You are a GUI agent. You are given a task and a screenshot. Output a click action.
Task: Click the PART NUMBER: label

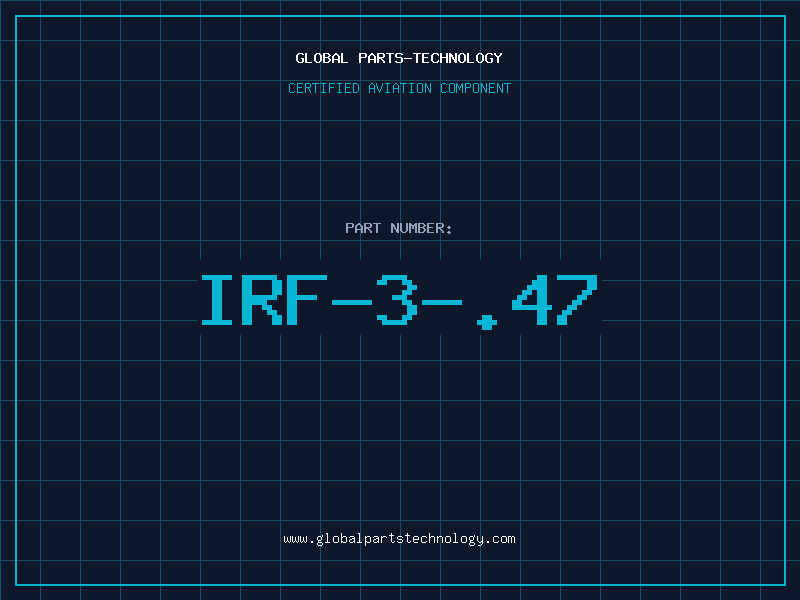(x=399, y=228)
